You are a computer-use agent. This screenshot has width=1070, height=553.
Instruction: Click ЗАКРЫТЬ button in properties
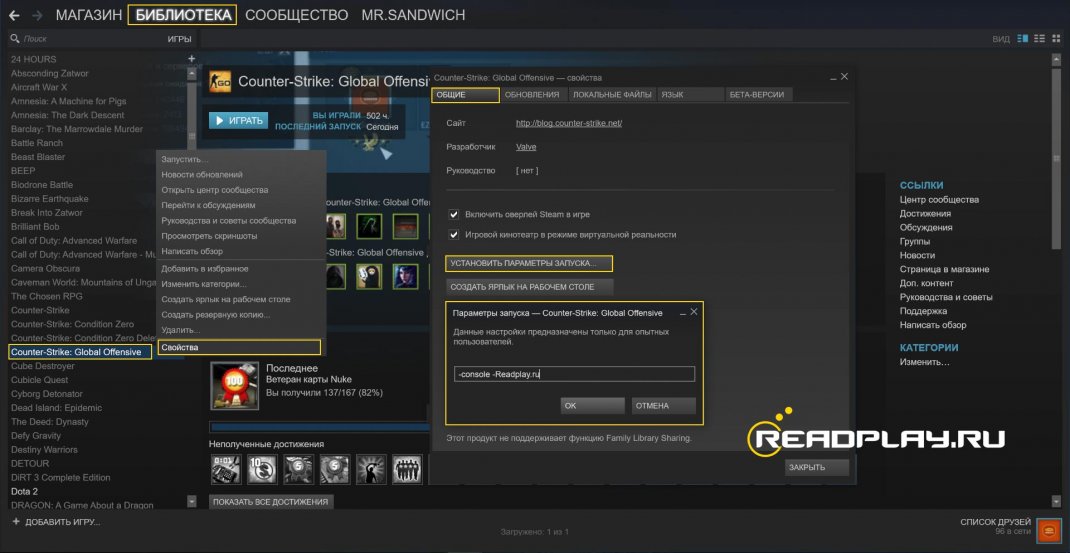point(817,468)
